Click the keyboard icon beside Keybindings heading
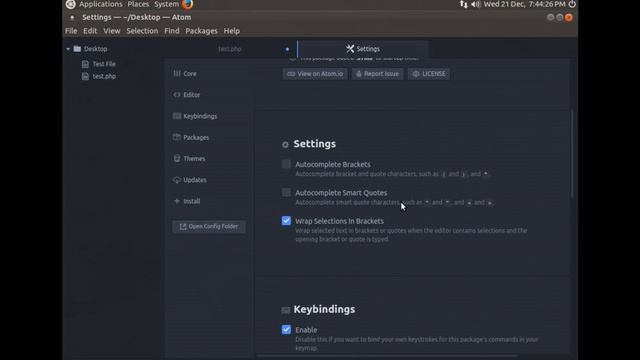 (286, 310)
